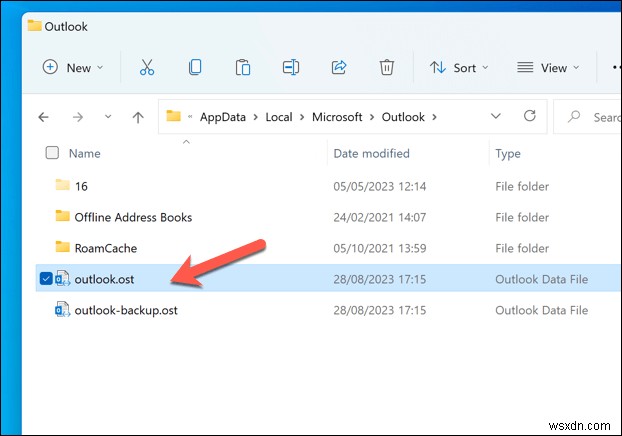This screenshot has width=622, height=436.
Task: Show hidden breadcrumb path with double chevron
Action: point(190,117)
